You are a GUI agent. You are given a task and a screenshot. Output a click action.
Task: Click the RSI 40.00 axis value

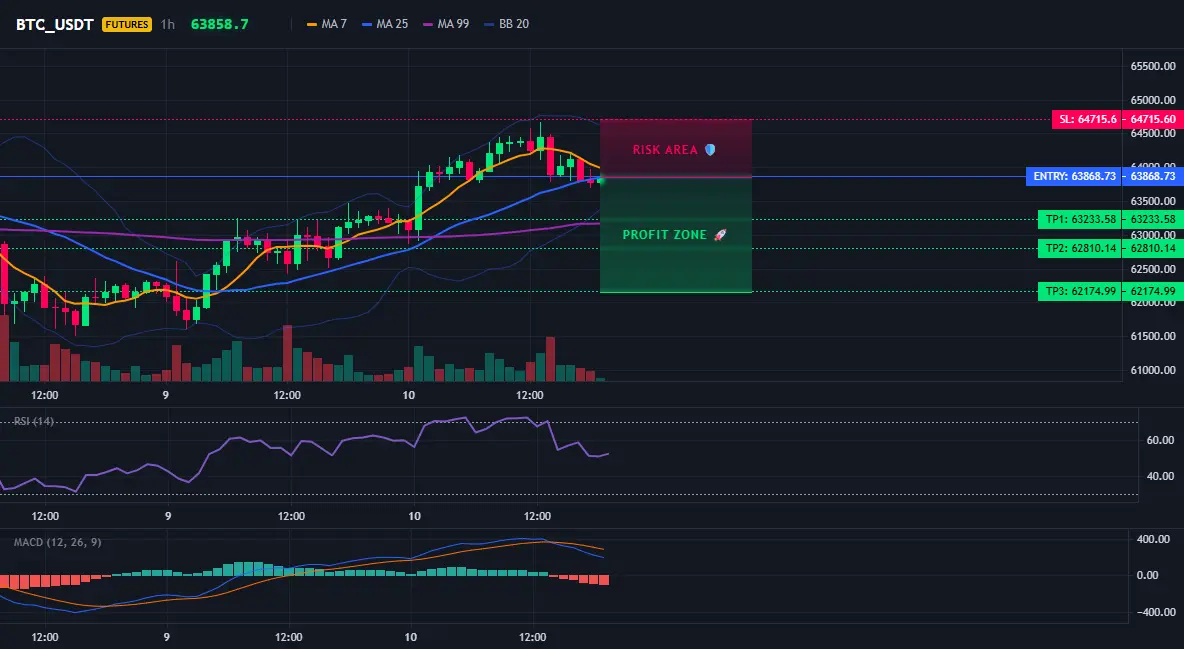(x=1160, y=476)
